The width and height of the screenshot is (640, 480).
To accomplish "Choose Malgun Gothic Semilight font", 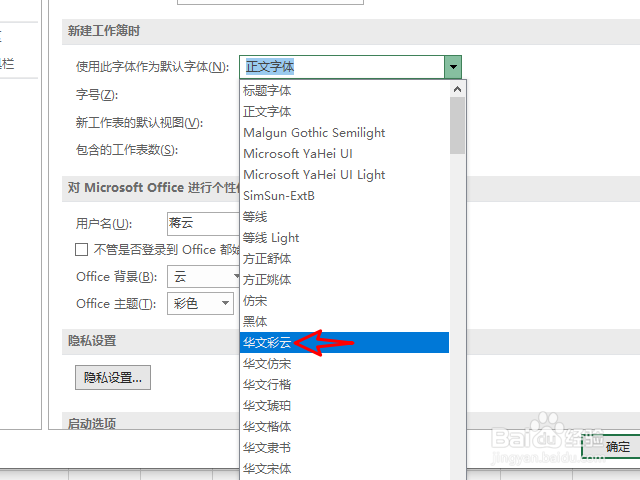I will tap(344, 133).
